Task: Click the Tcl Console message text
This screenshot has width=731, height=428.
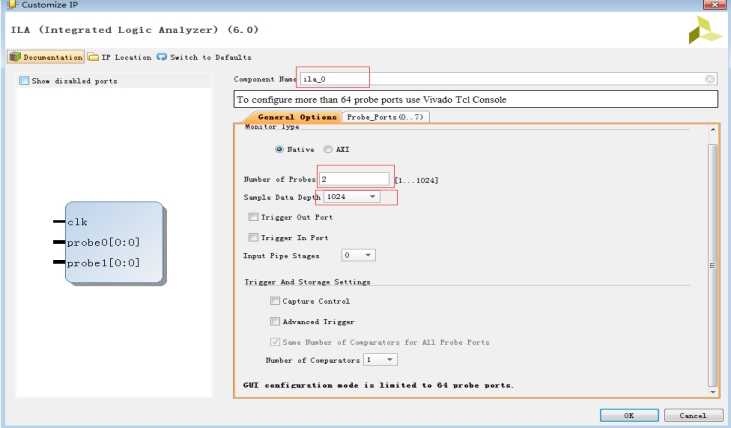Action: 372,99
